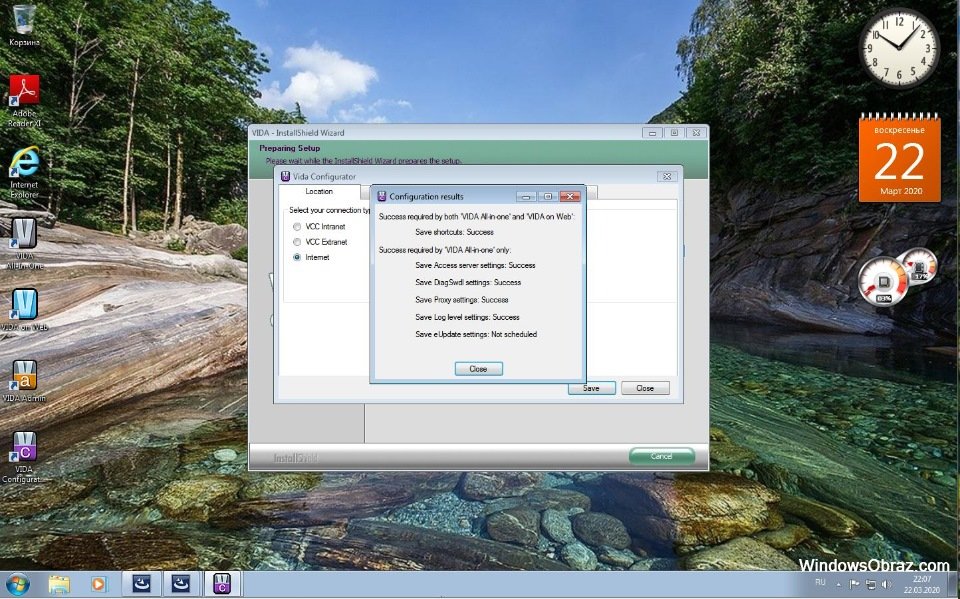Close the Configuration results dialog via X
This screenshot has height=599, width=960.
[x=569, y=197]
